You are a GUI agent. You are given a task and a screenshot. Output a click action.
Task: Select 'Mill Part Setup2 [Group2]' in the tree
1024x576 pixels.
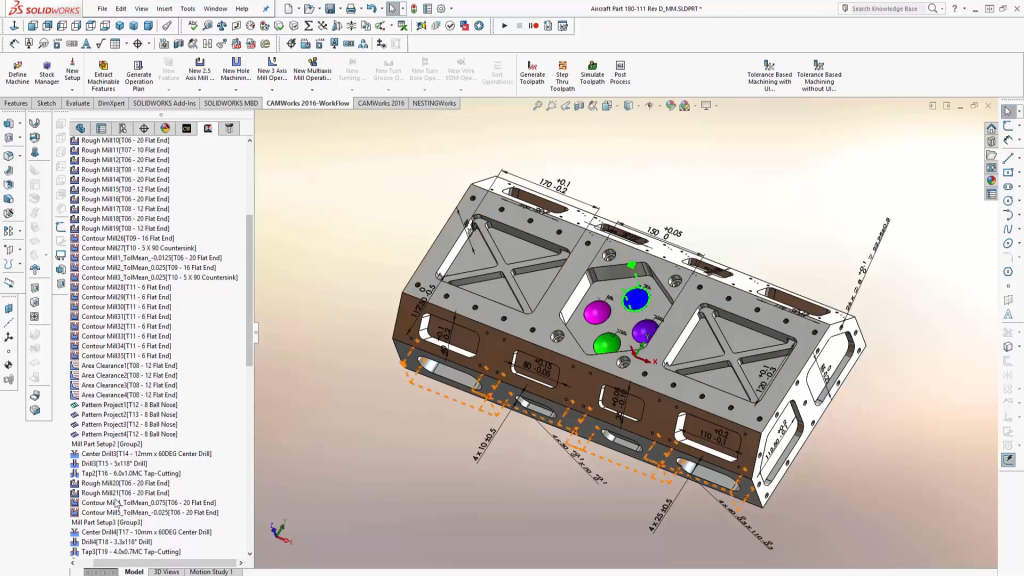tap(106, 444)
